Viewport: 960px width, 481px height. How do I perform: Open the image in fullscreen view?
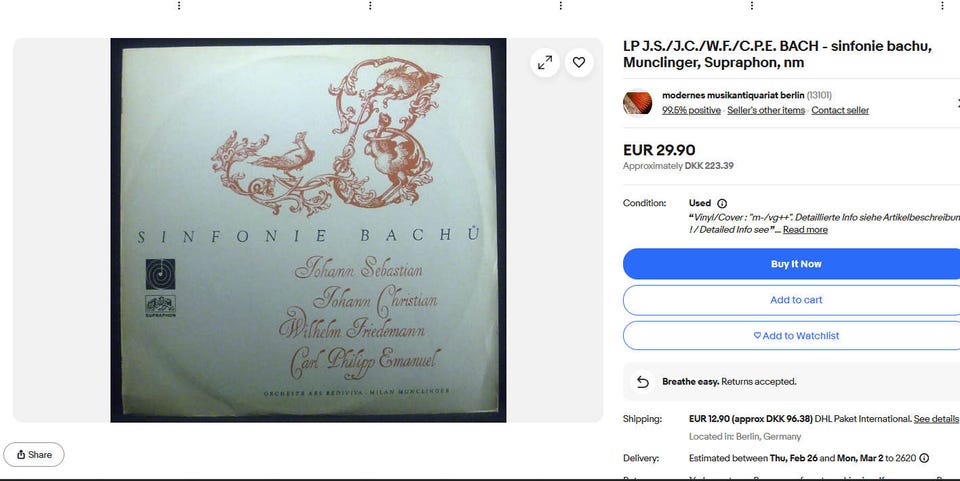coord(545,62)
